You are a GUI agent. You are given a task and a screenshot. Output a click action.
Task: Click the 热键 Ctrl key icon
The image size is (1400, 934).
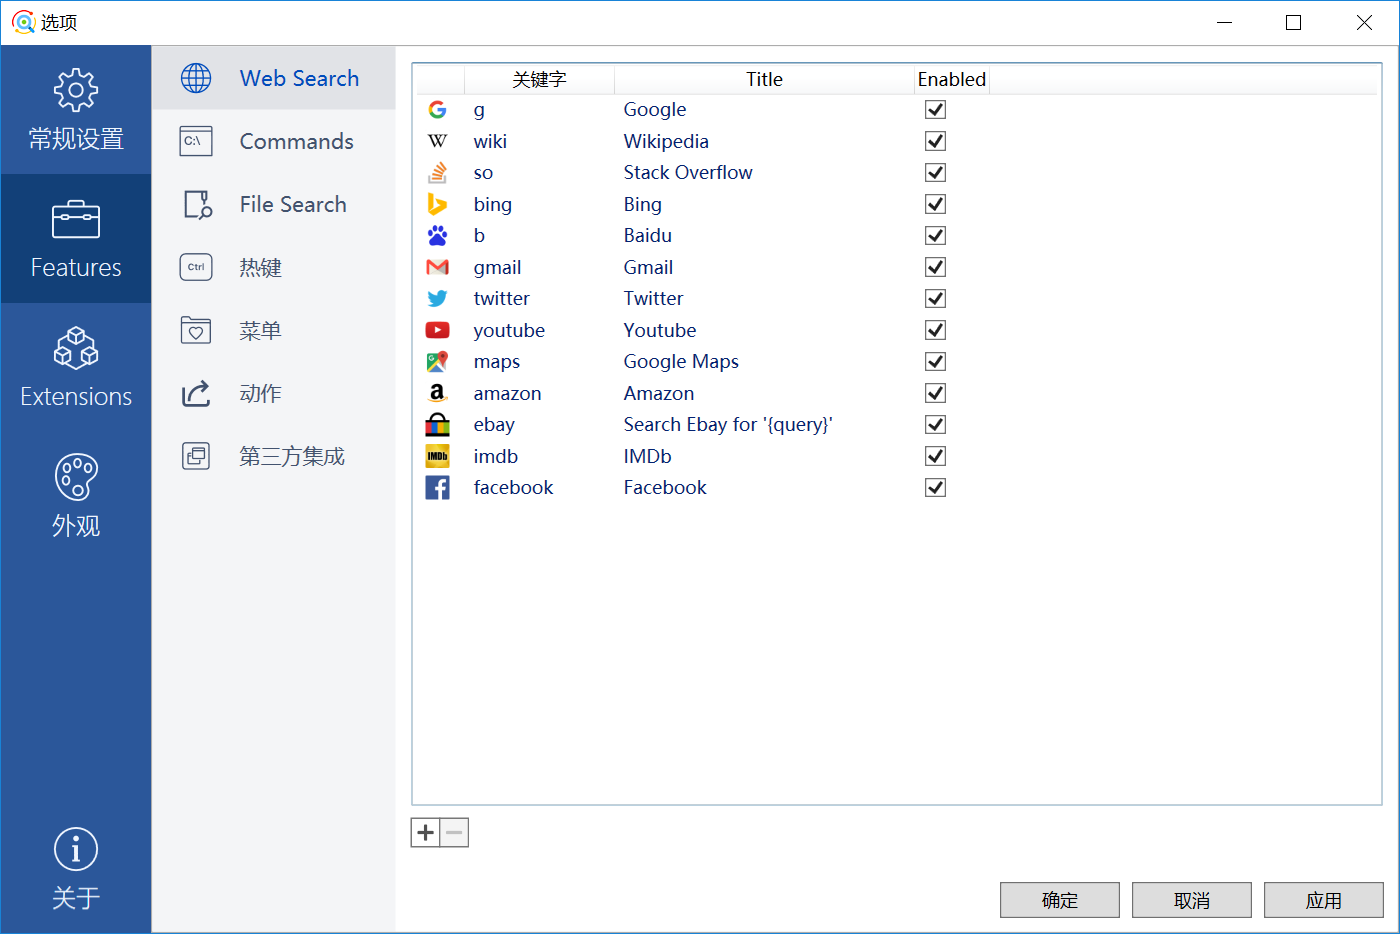(x=196, y=267)
